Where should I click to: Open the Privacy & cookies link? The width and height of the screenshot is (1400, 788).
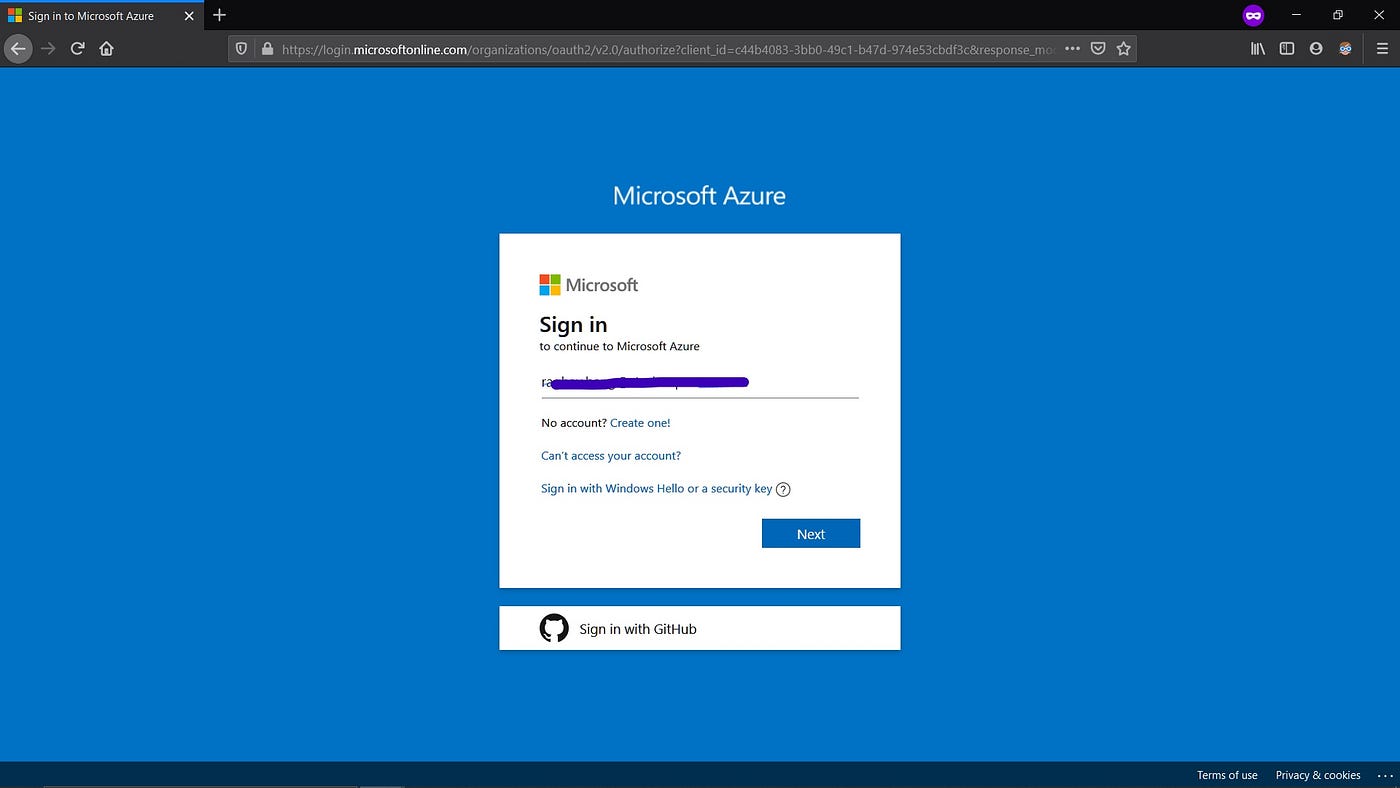[x=1318, y=775]
